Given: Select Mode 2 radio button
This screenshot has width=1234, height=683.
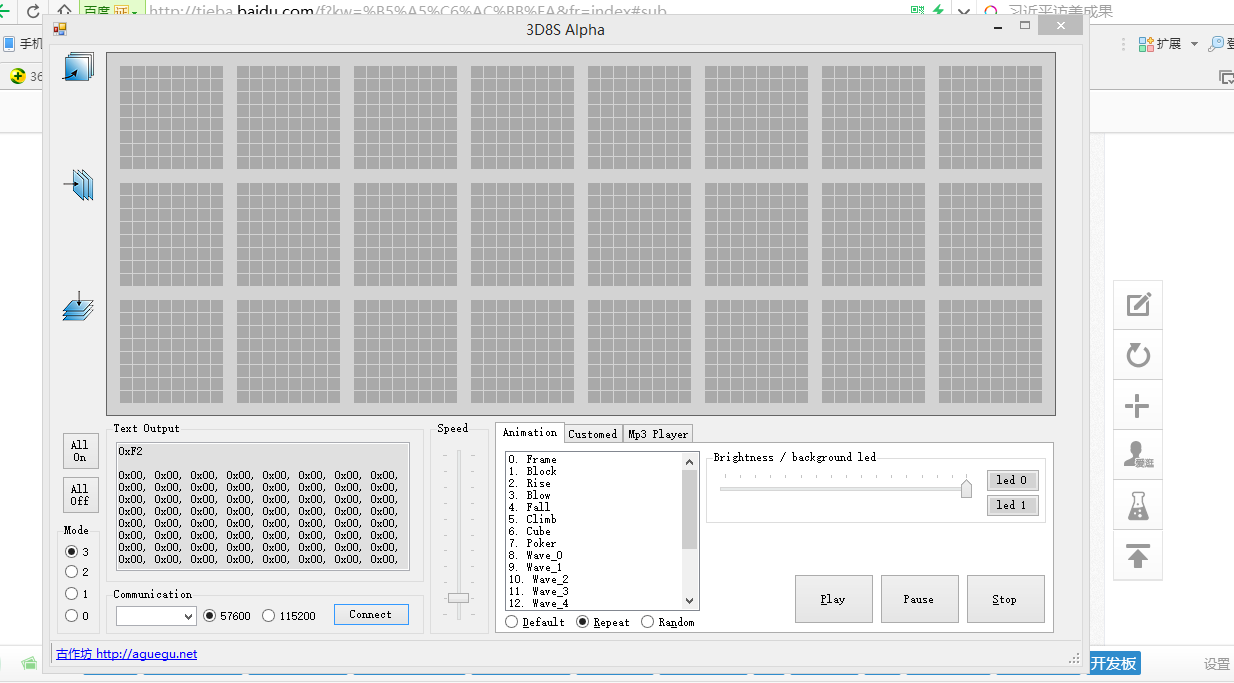Looking at the screenshot, I should tap(71, 572).
